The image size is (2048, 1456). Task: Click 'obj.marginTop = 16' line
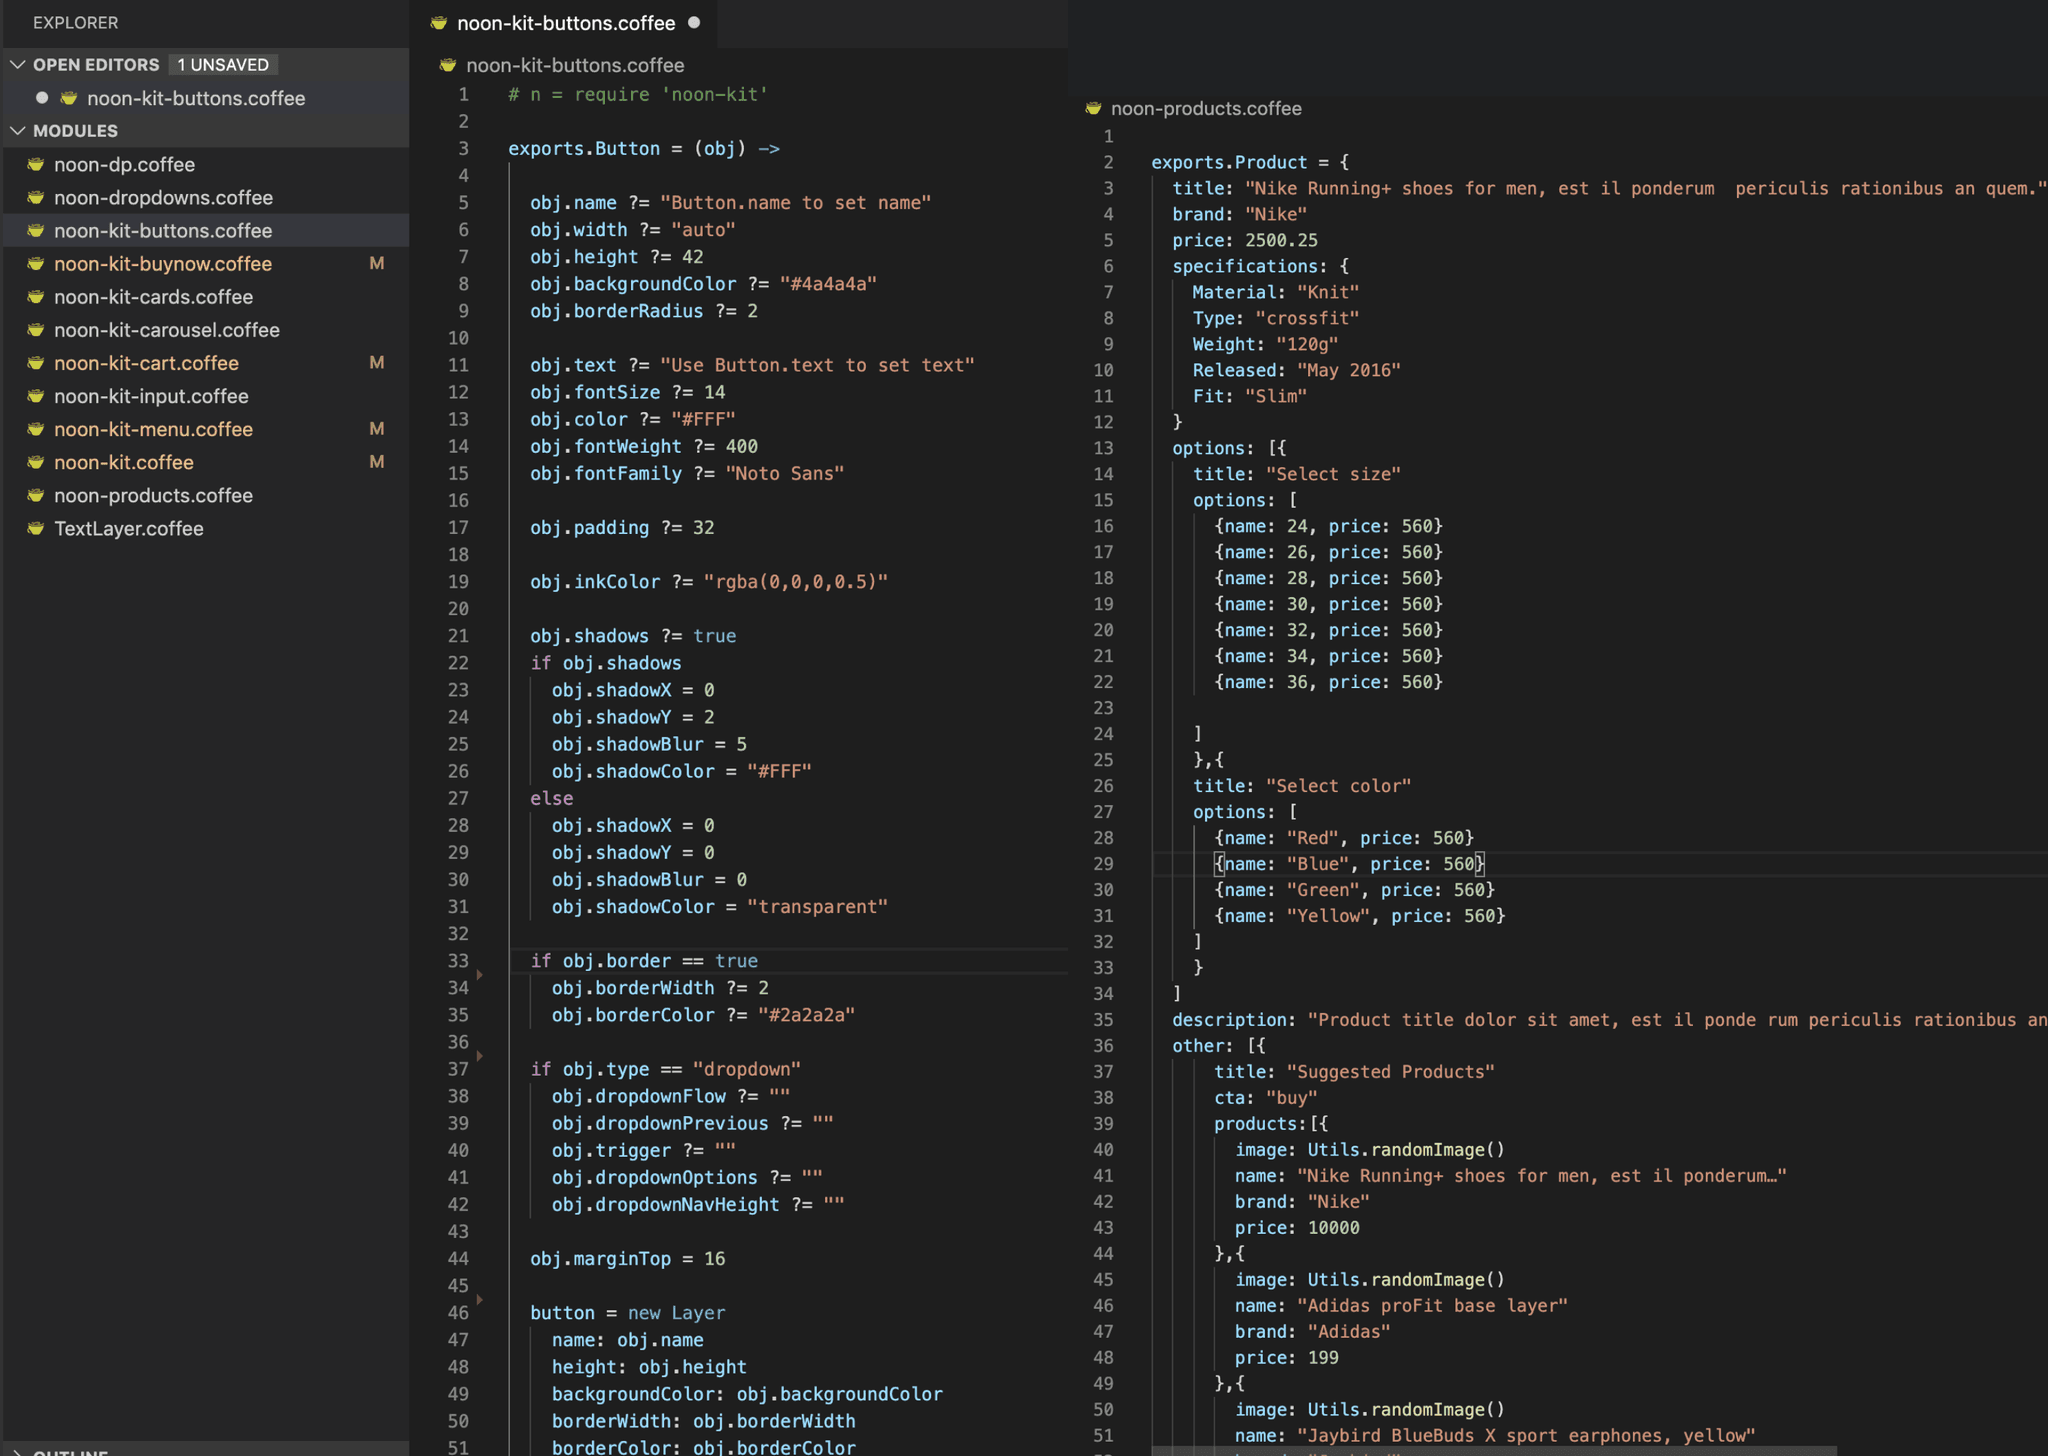coord(627,1259)
